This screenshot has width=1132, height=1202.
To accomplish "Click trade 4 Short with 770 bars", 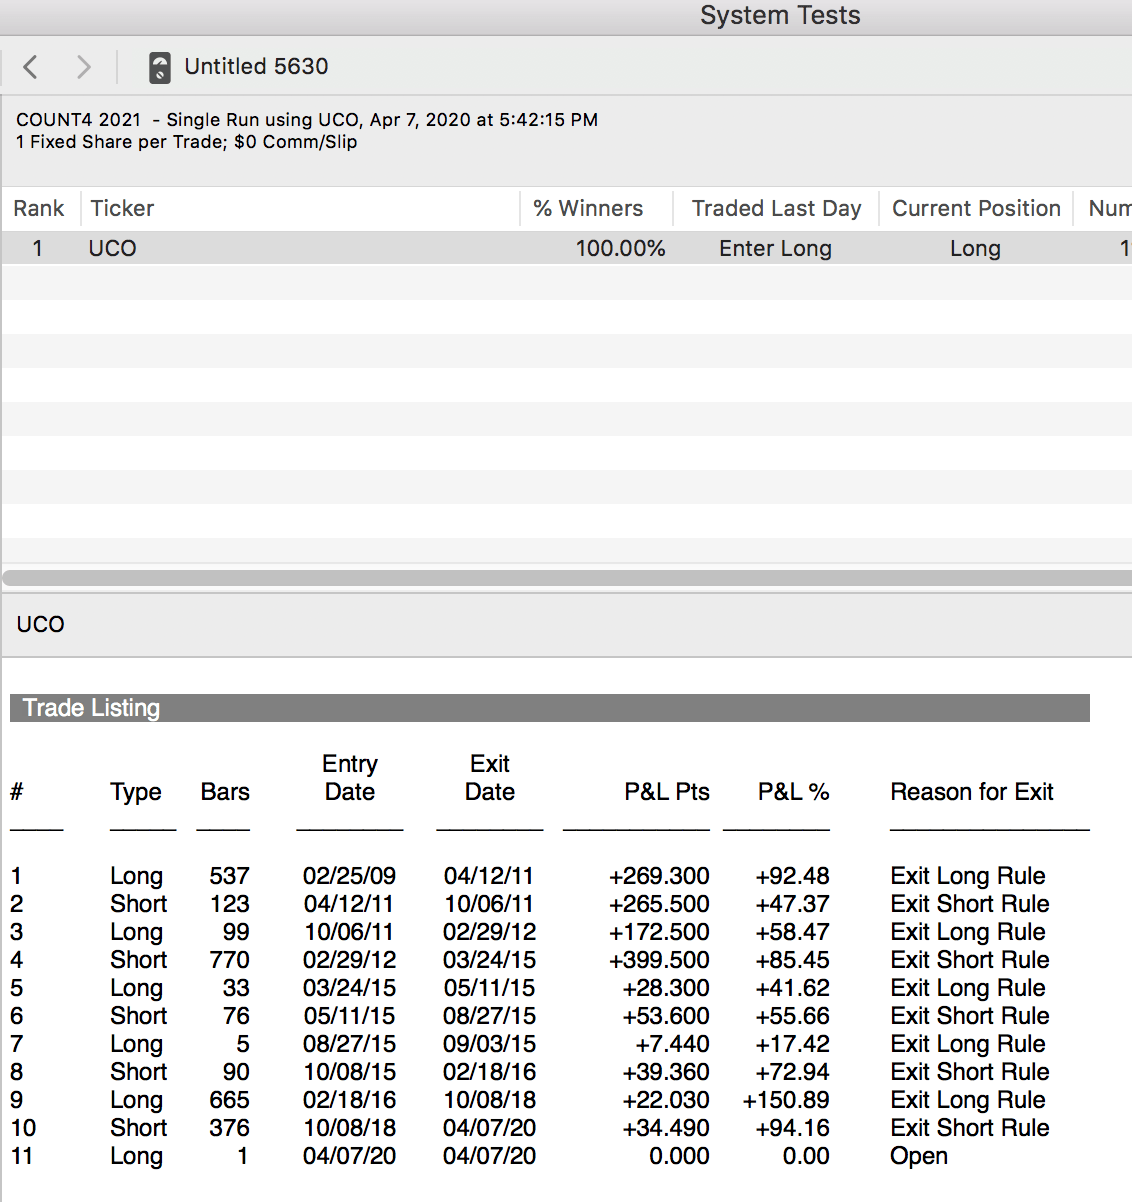I will click(139, 960).
